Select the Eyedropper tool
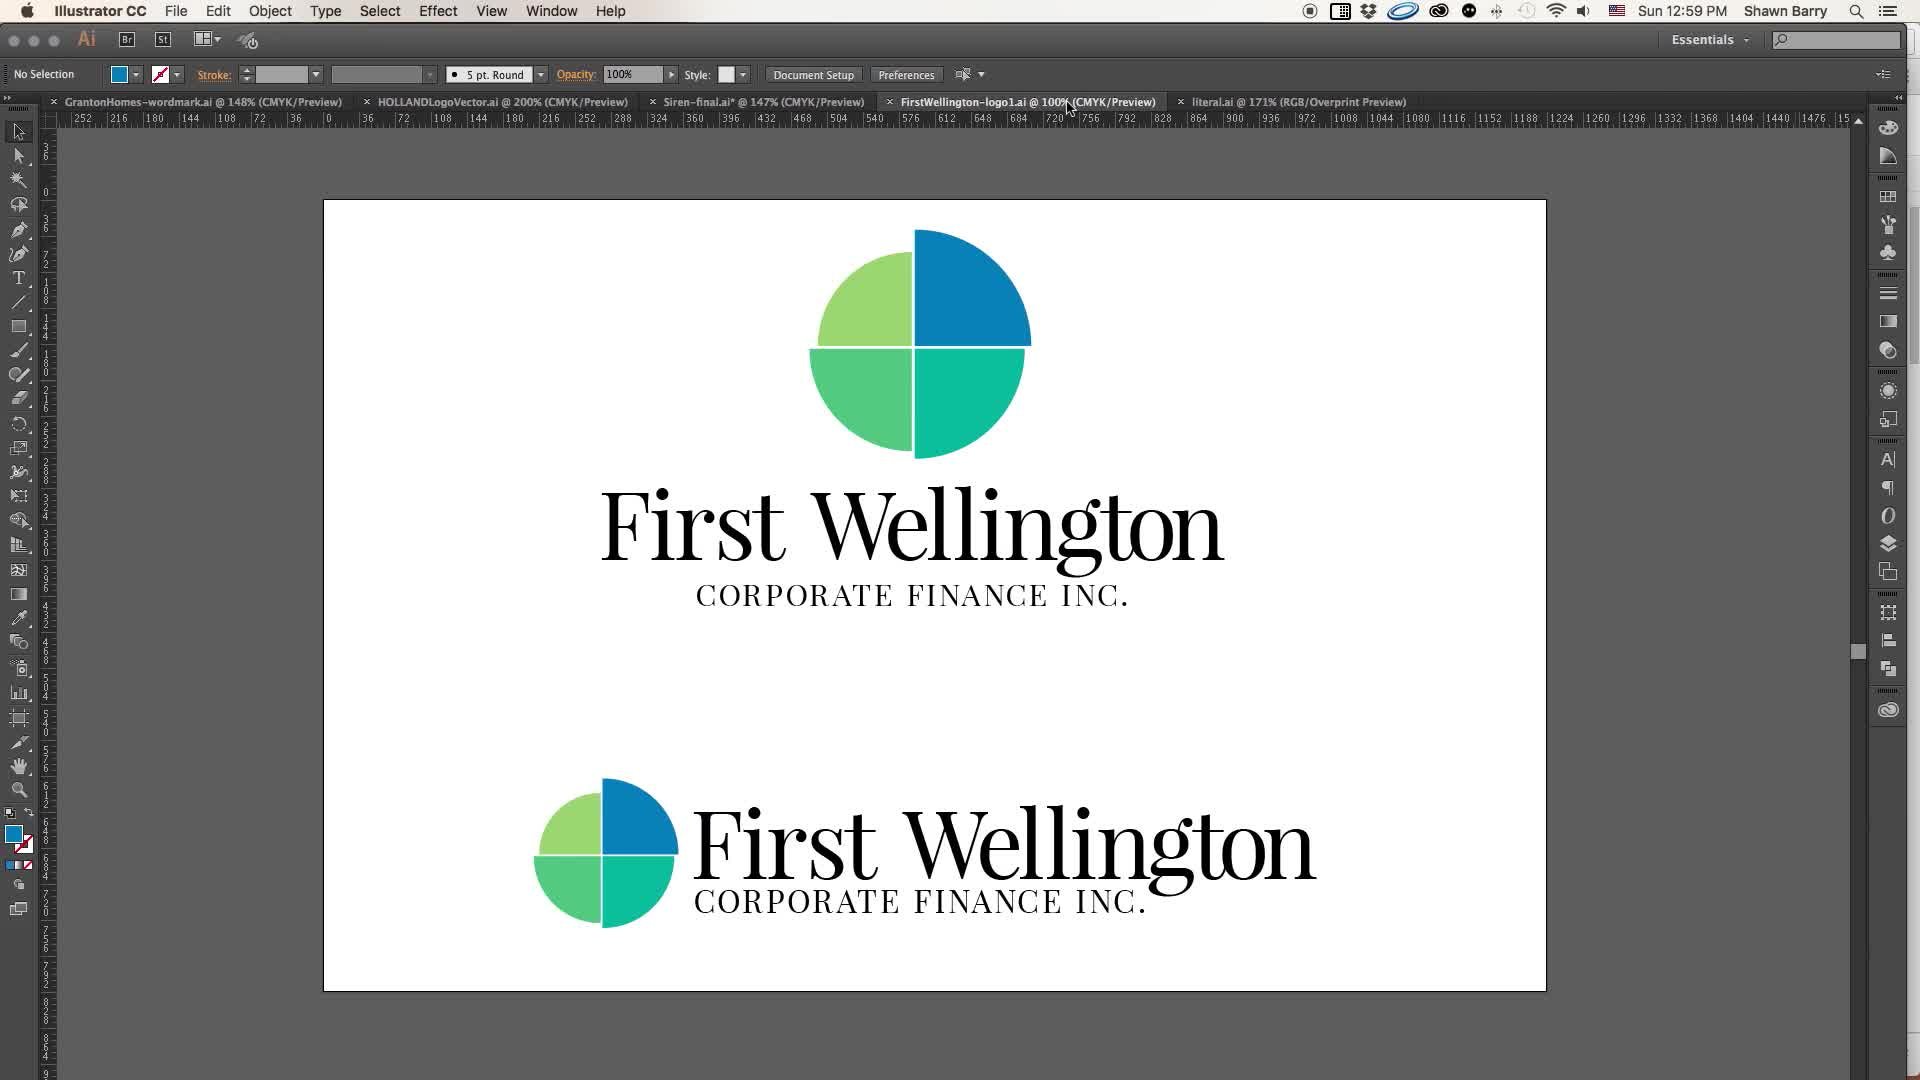1920x1080 pixels. [18, 618]
